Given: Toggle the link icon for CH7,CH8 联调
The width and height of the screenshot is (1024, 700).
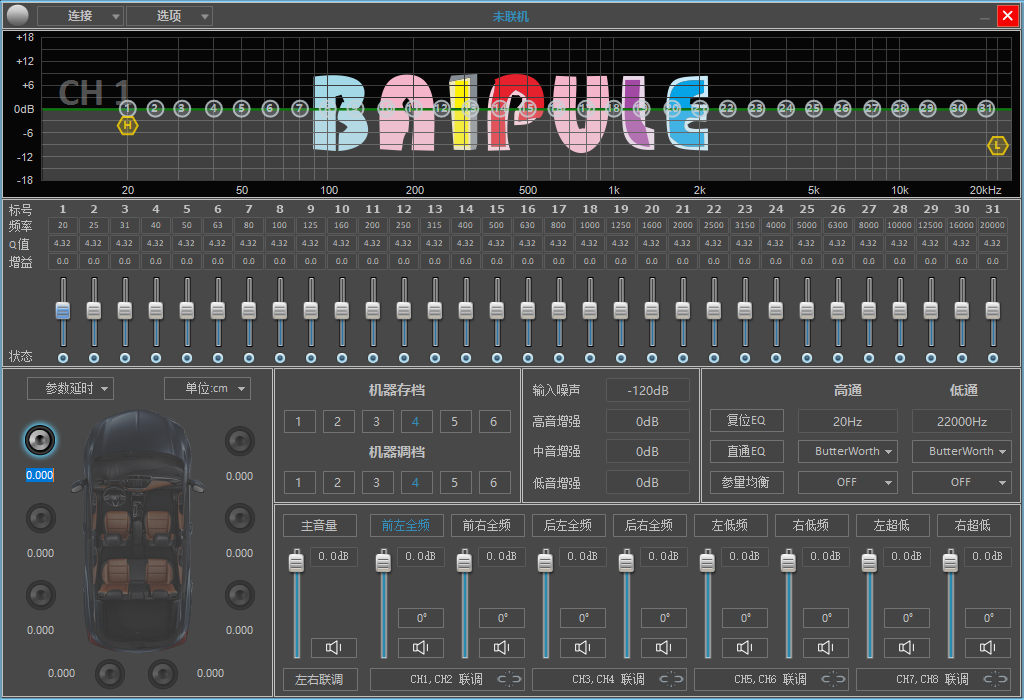Looking at the screenshot, I should tap(995, 679).
